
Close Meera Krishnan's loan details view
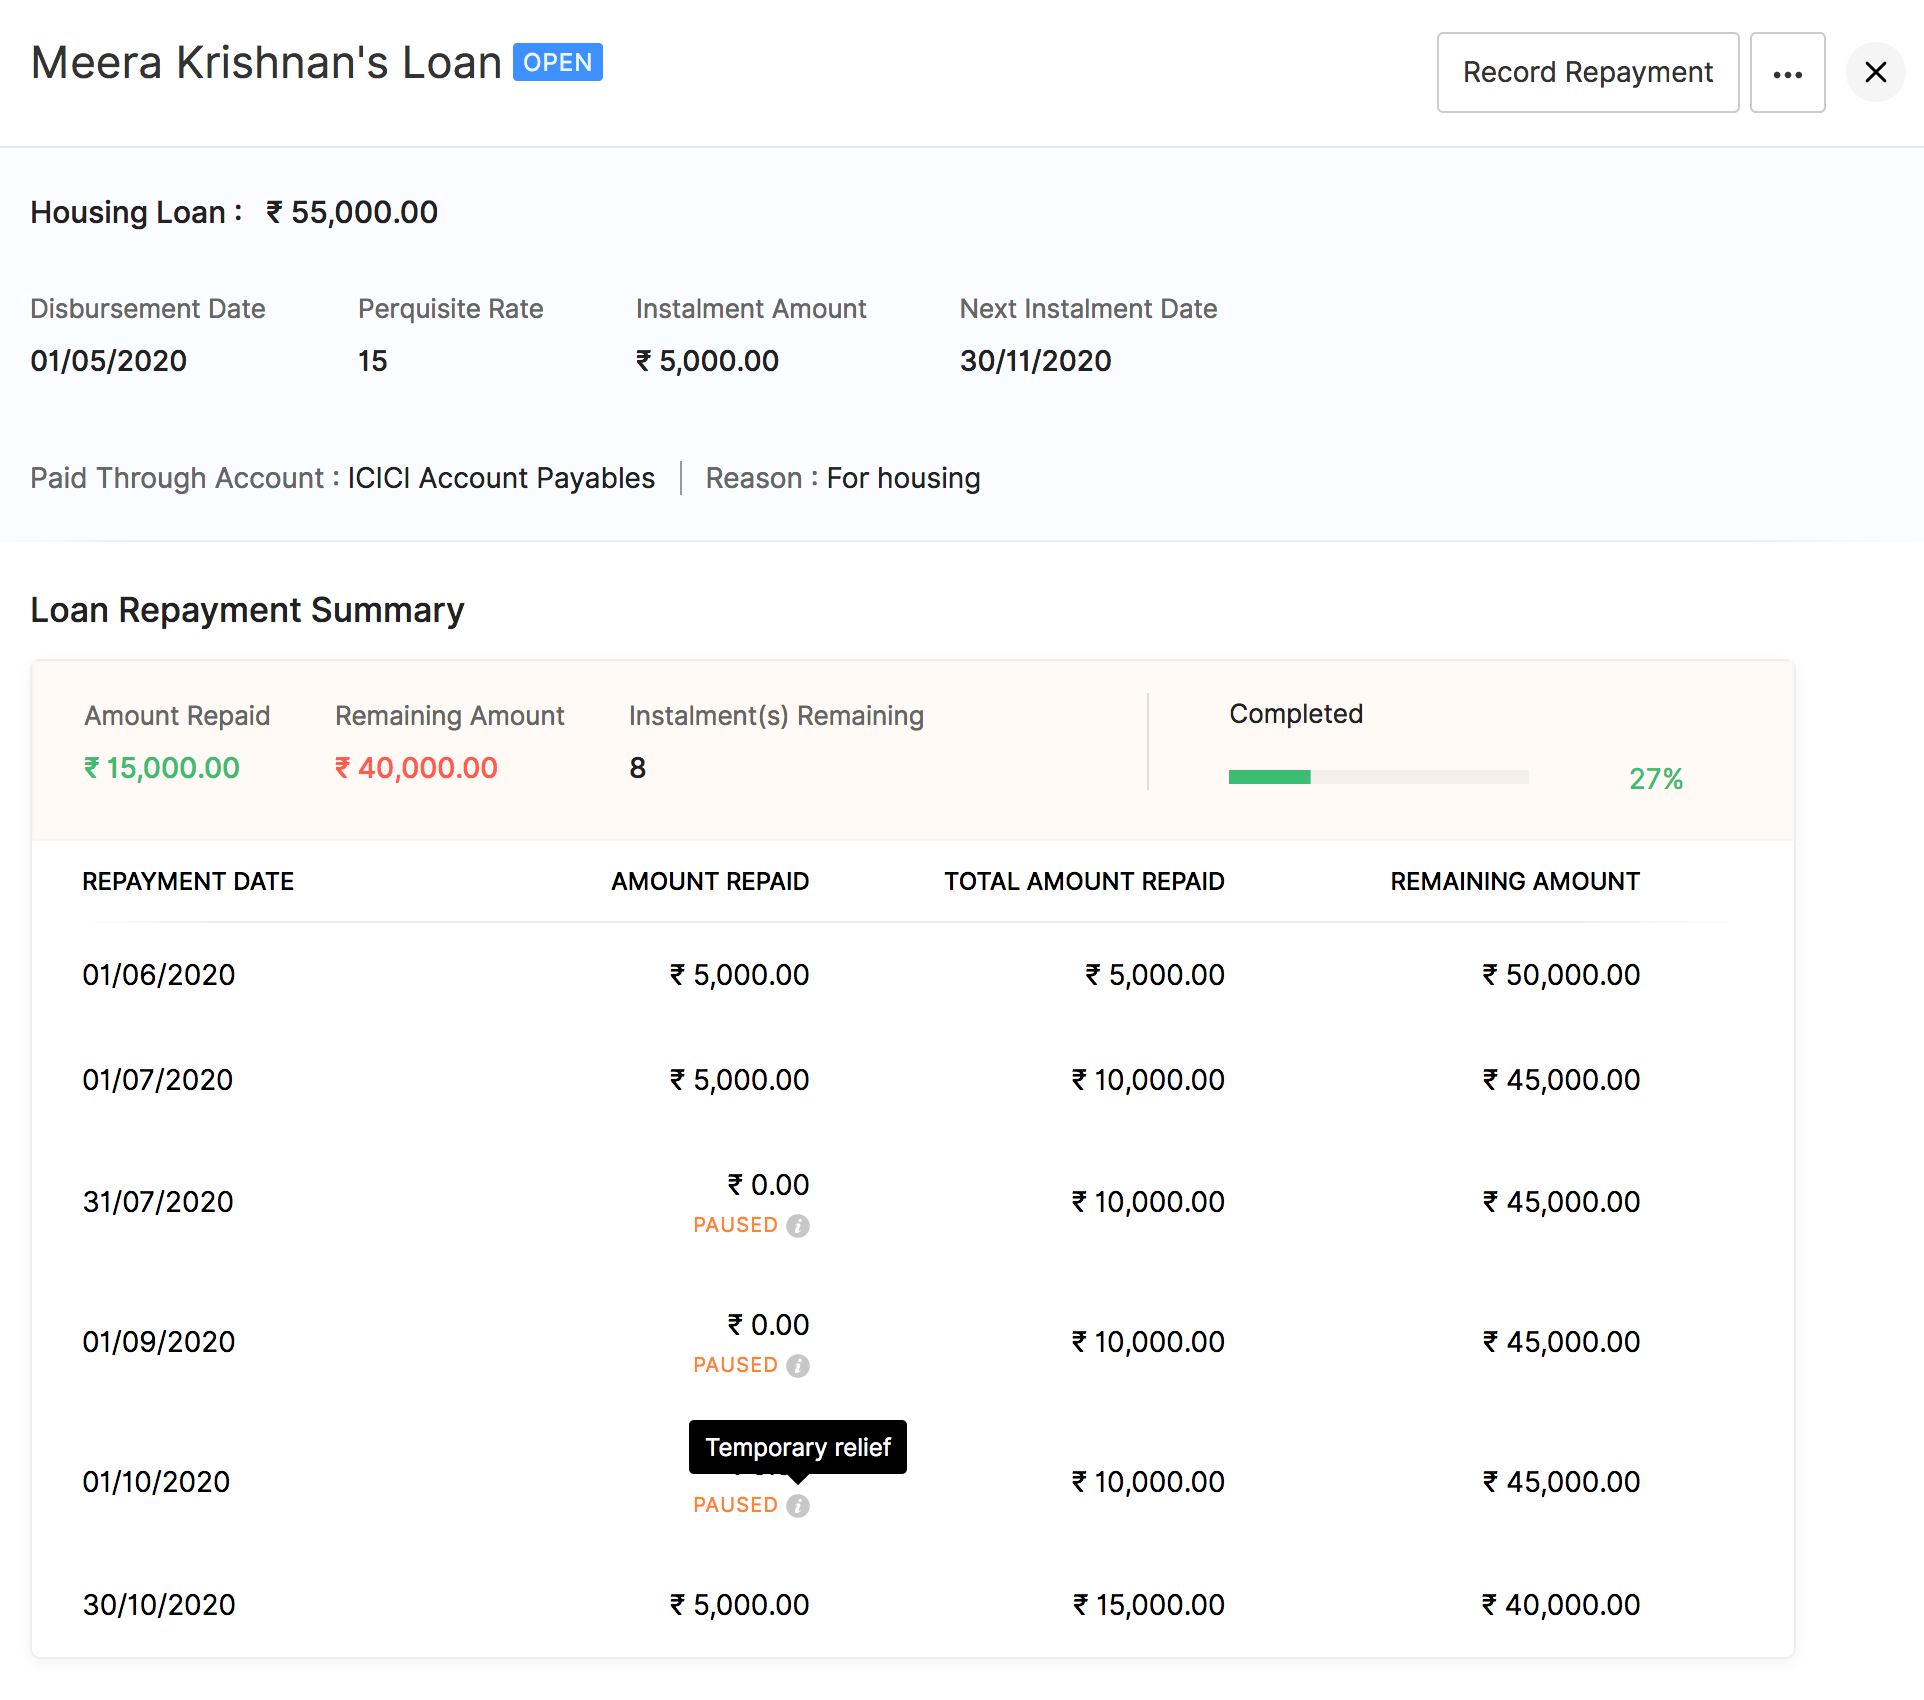pos(1875,72)
